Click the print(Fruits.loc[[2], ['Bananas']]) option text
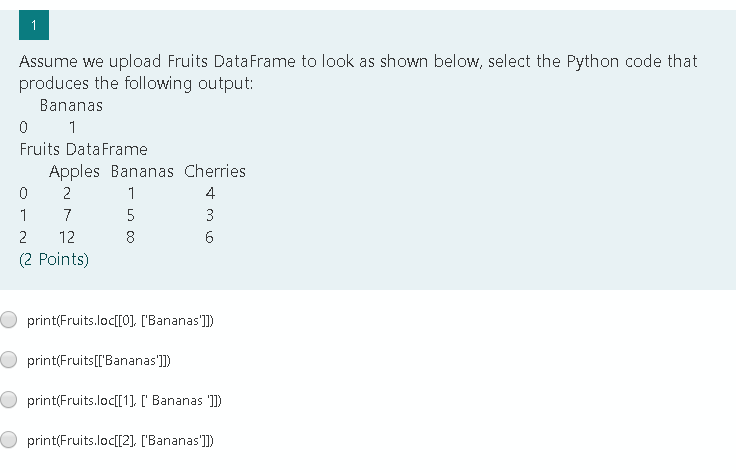 pyautogui.click(x=119, y=440)
